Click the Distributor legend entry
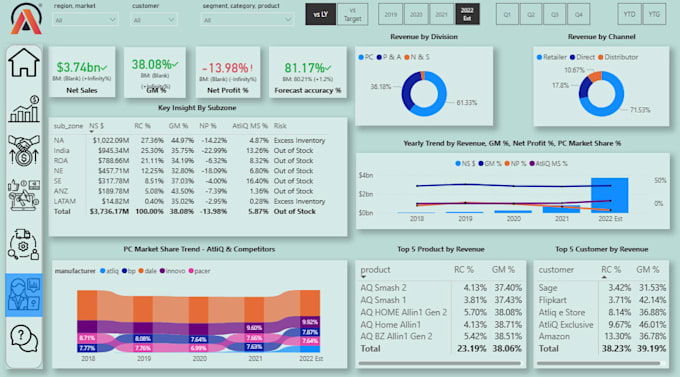 pos(618,57)
